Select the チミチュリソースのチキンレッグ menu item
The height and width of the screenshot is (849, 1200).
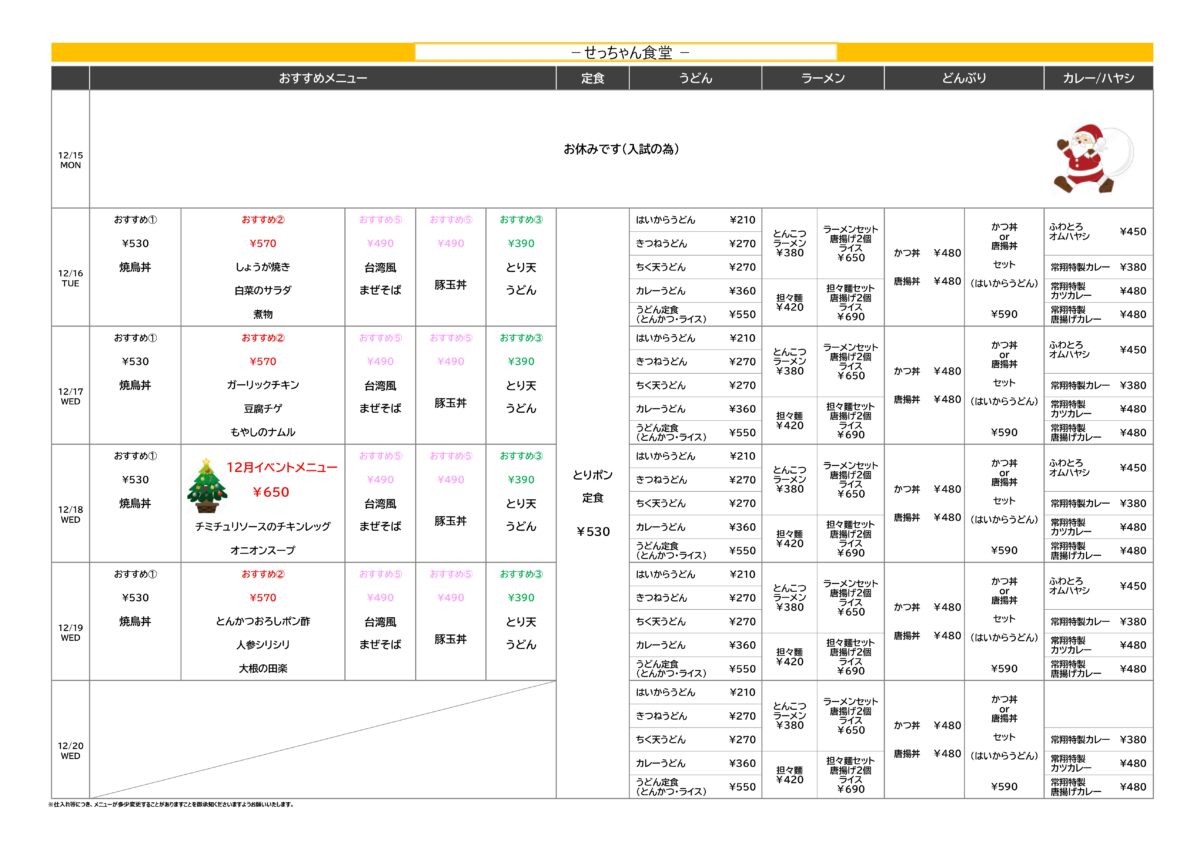[263, 527]
